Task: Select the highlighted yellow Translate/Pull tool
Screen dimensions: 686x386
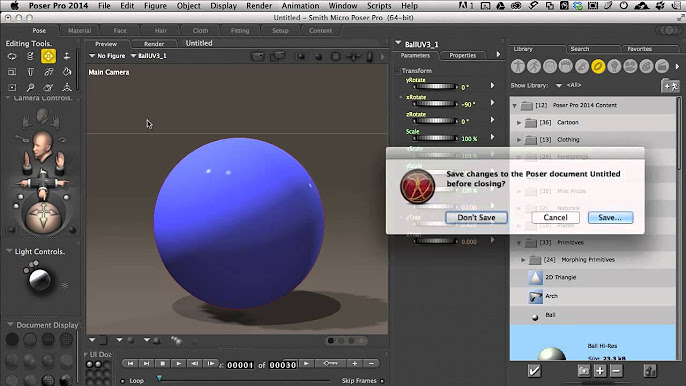Action: click(x=48, y=56)
